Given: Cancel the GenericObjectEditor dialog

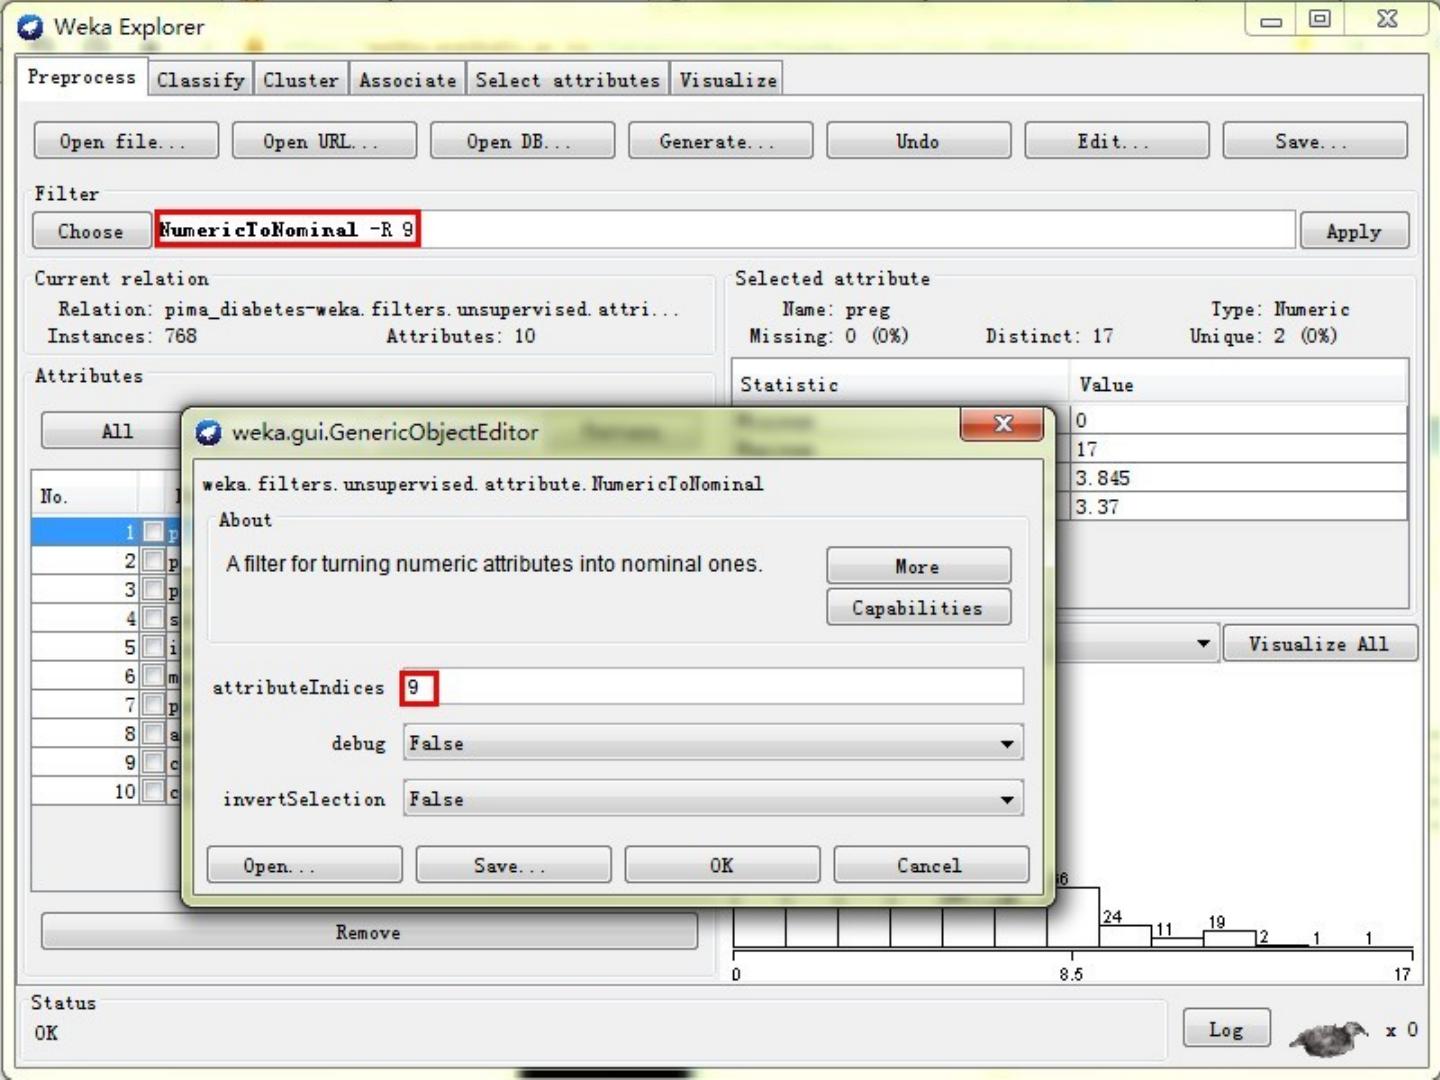Looking at the screenshot, I should pyautogui.click(x=931, y=865).
